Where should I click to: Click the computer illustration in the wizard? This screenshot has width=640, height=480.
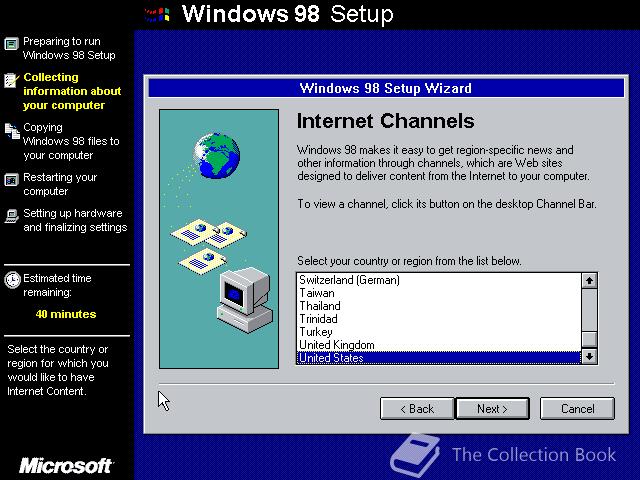point(245,300)
